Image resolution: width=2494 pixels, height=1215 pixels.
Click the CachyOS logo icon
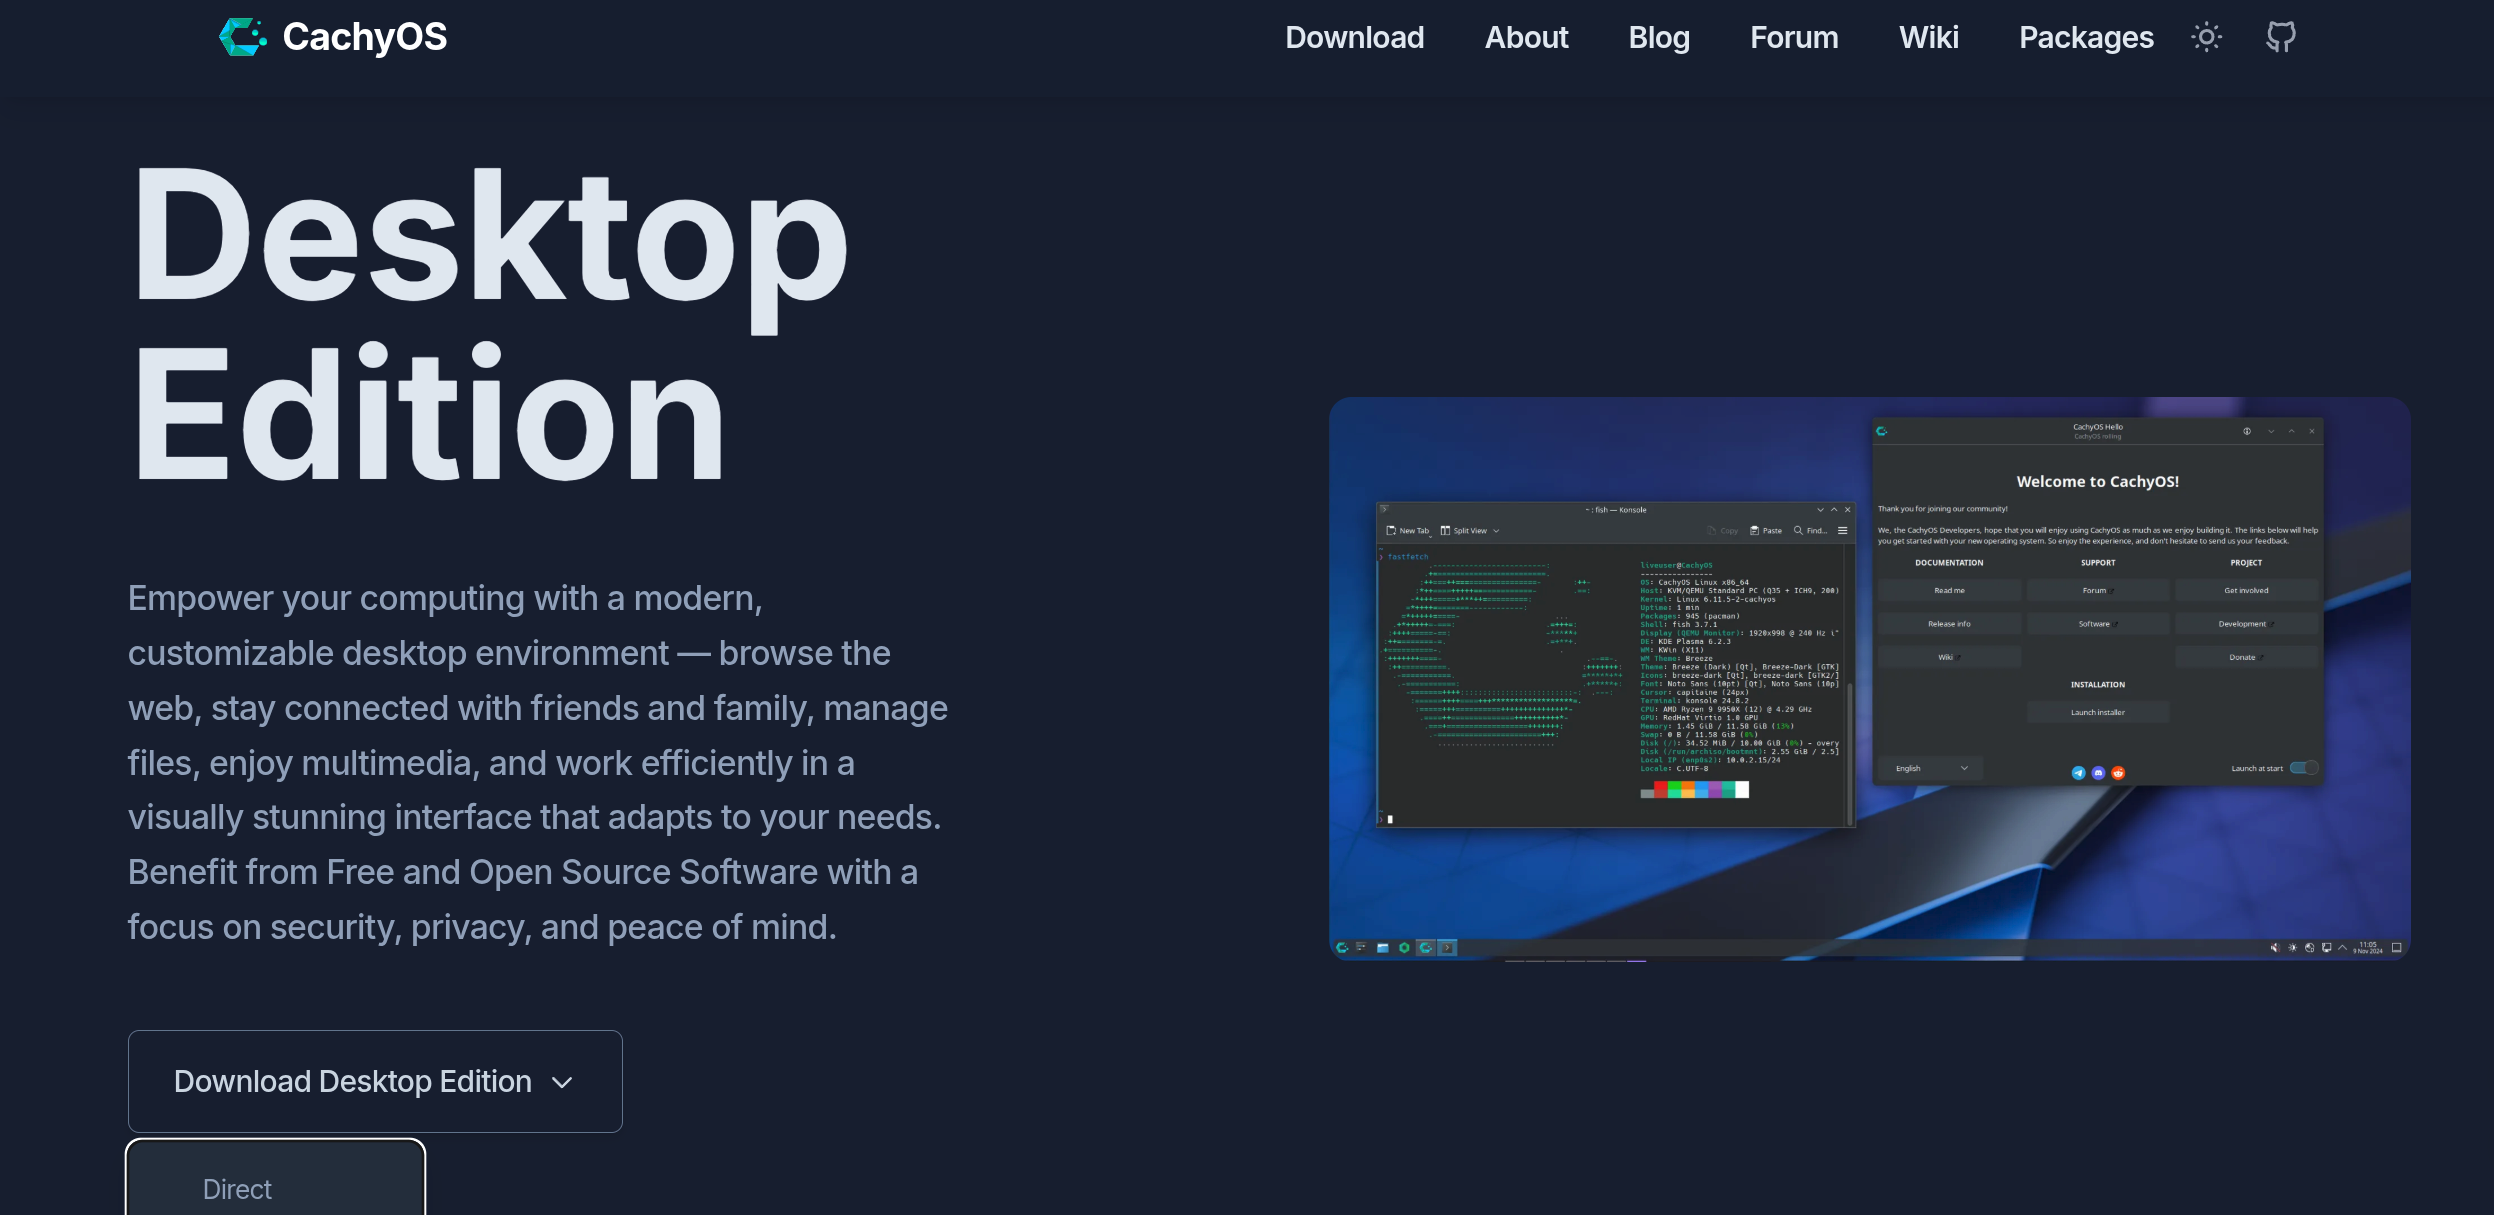(x=243, y=37)
